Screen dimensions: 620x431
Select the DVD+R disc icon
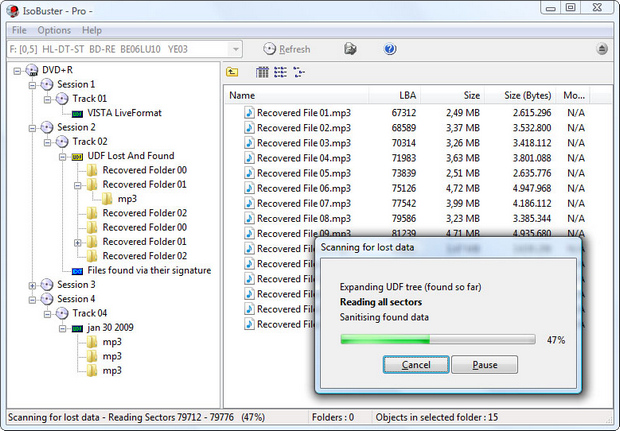32,70
